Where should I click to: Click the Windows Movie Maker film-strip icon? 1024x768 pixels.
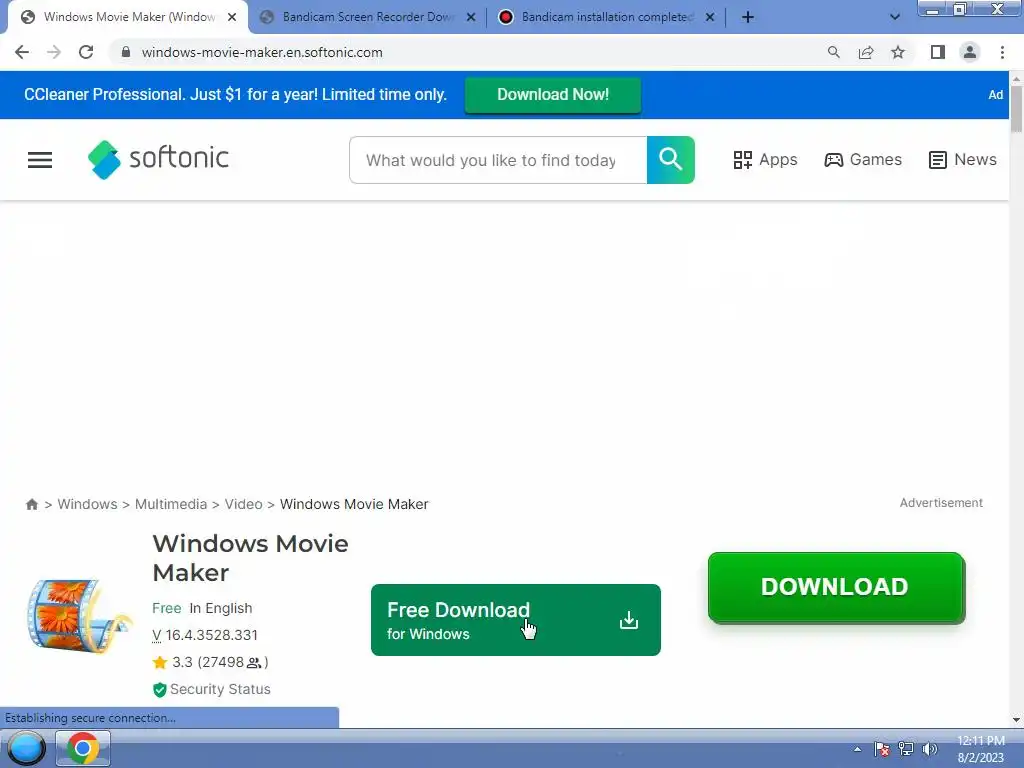tap(78, 616)
